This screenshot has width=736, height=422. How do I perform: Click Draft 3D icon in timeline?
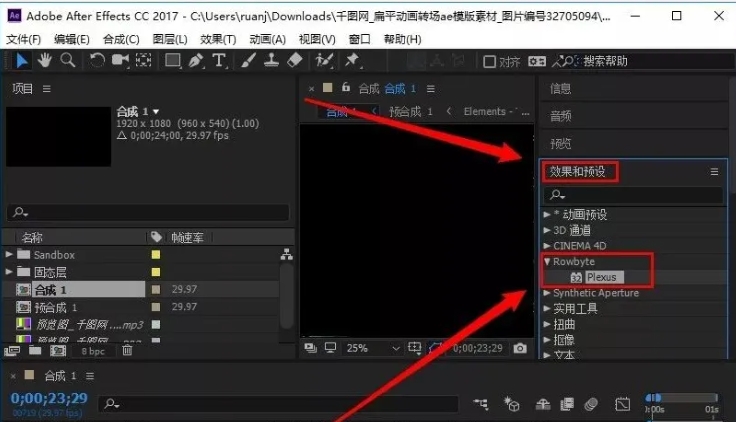pyautogui.click(x=512, y=404)
